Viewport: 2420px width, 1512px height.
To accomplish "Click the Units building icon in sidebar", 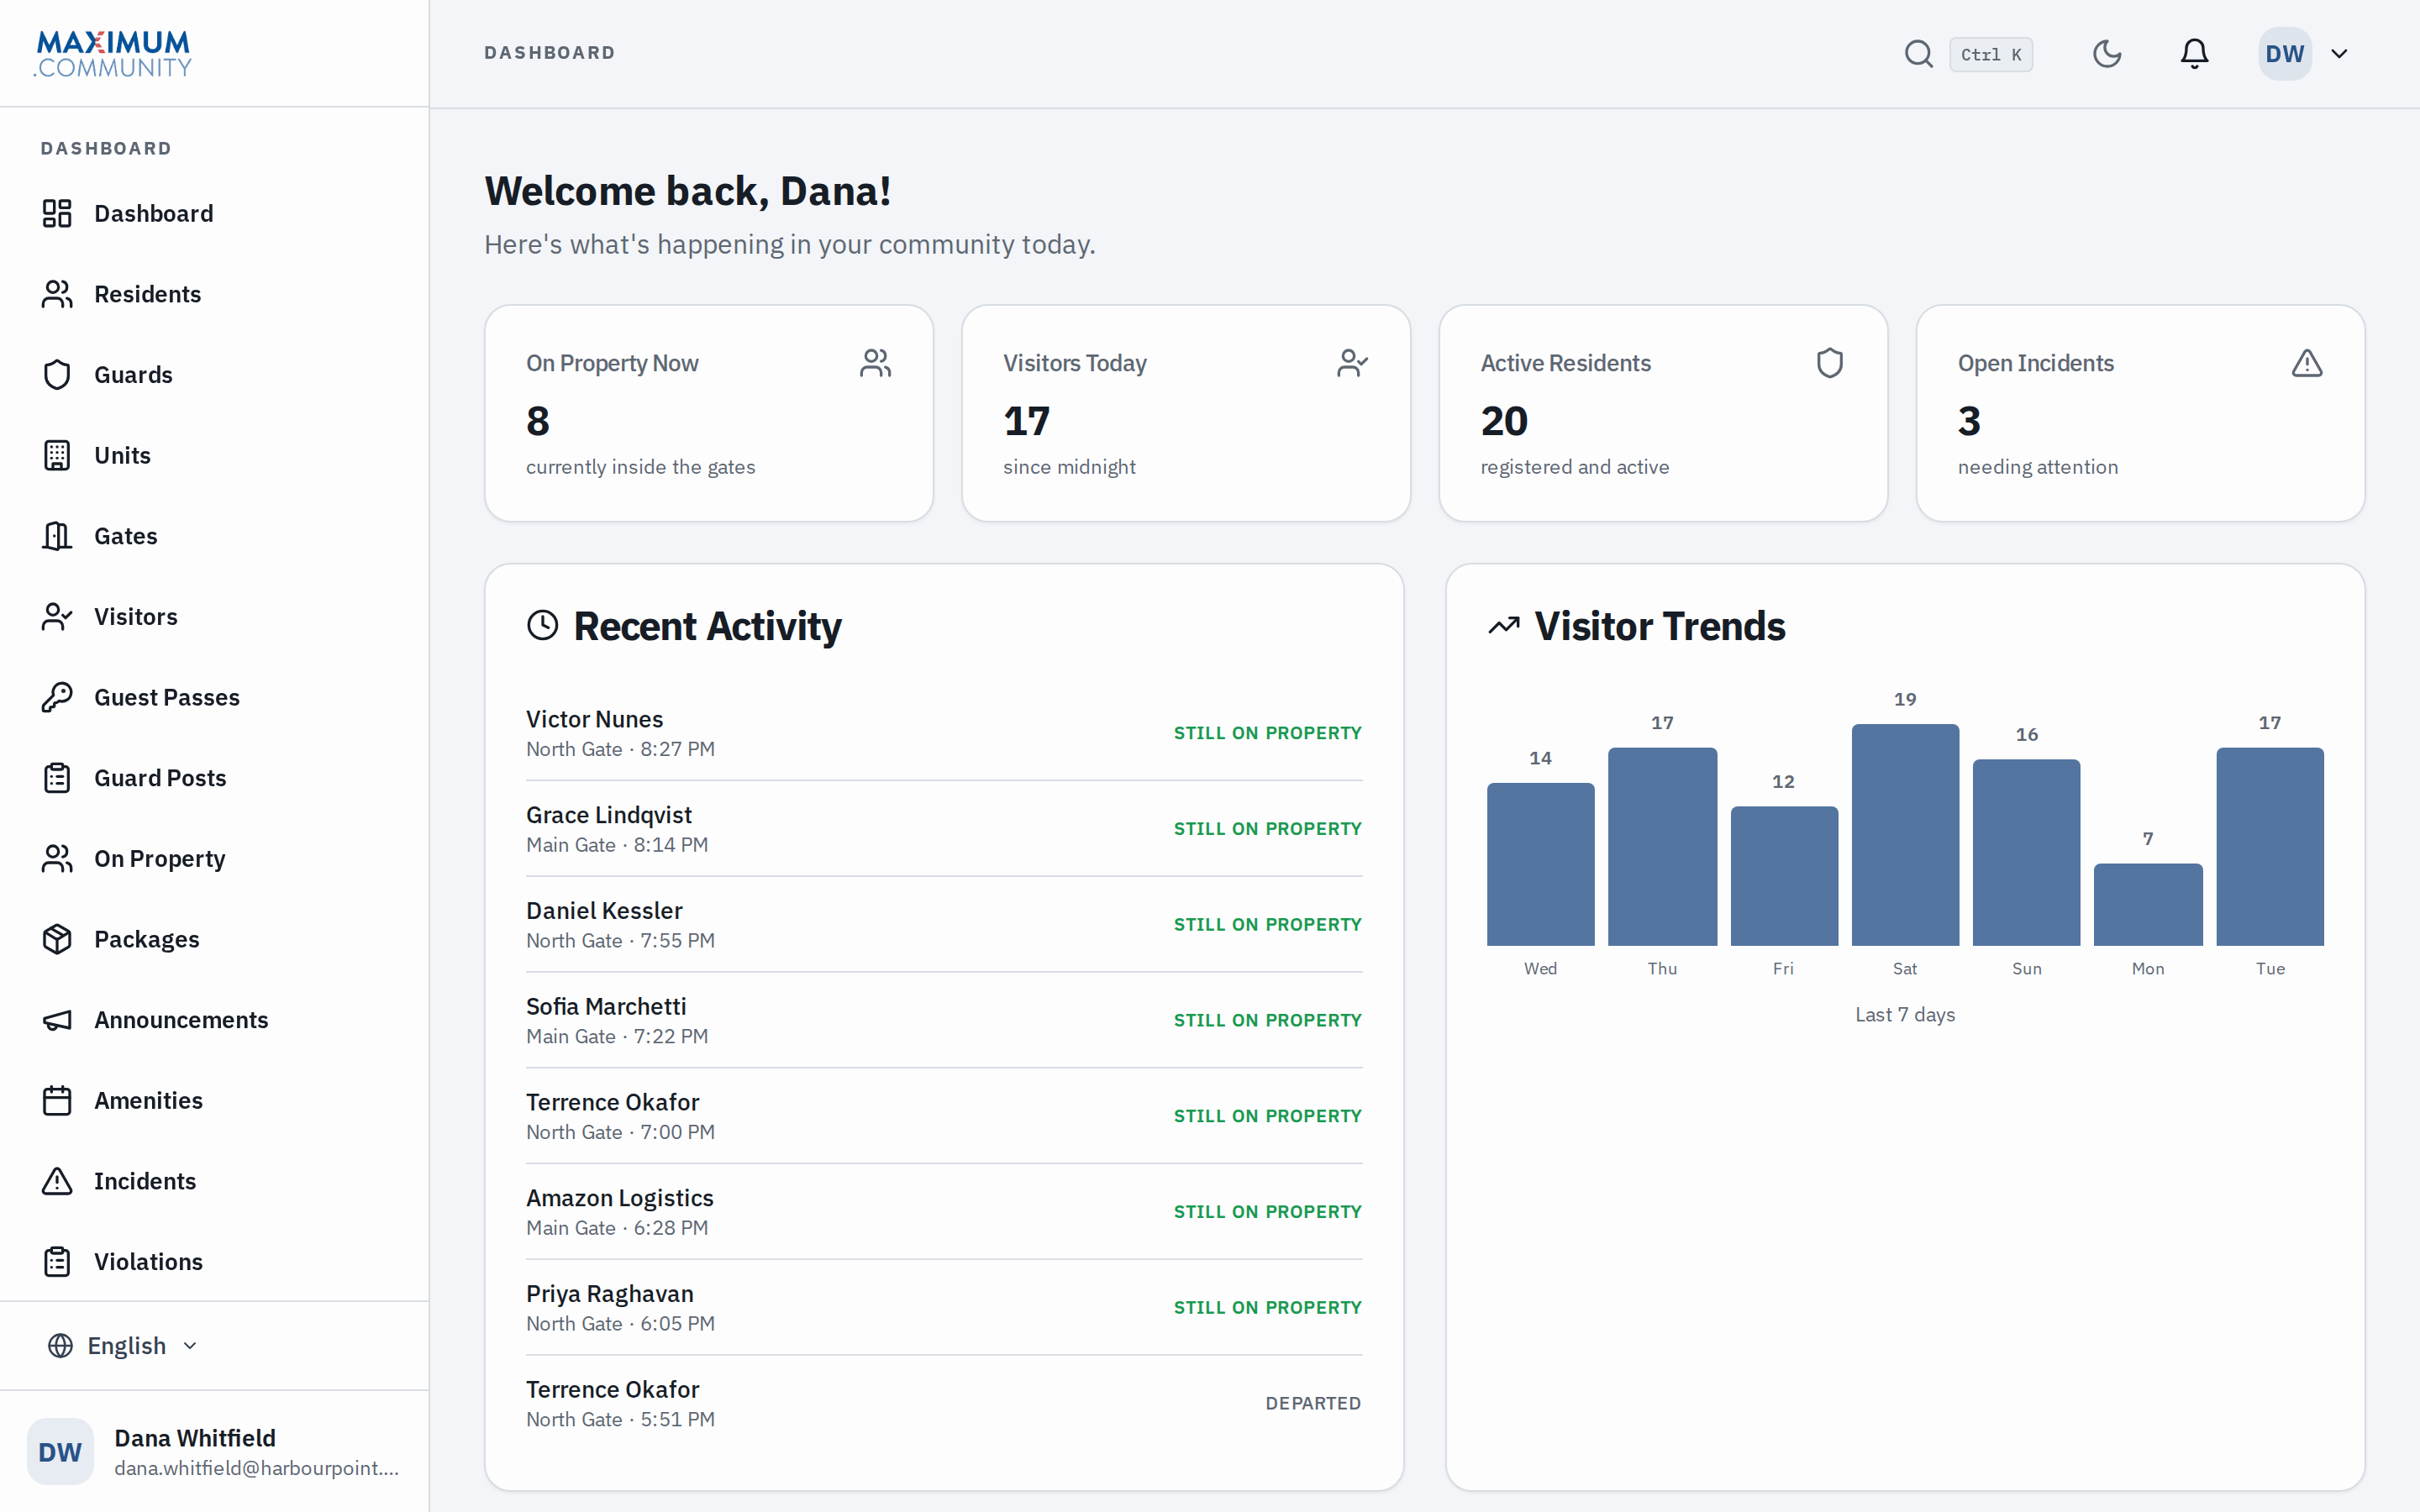I will click(57, 455).
